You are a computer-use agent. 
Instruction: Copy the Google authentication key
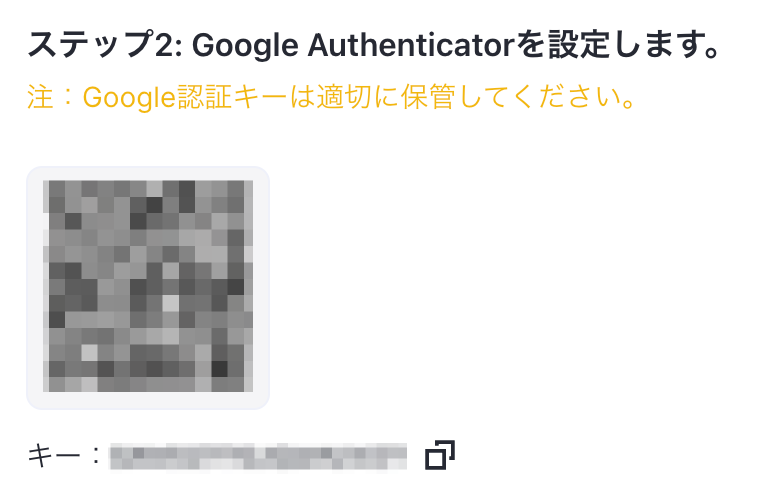pyautogui.click(x=440, y=455)
